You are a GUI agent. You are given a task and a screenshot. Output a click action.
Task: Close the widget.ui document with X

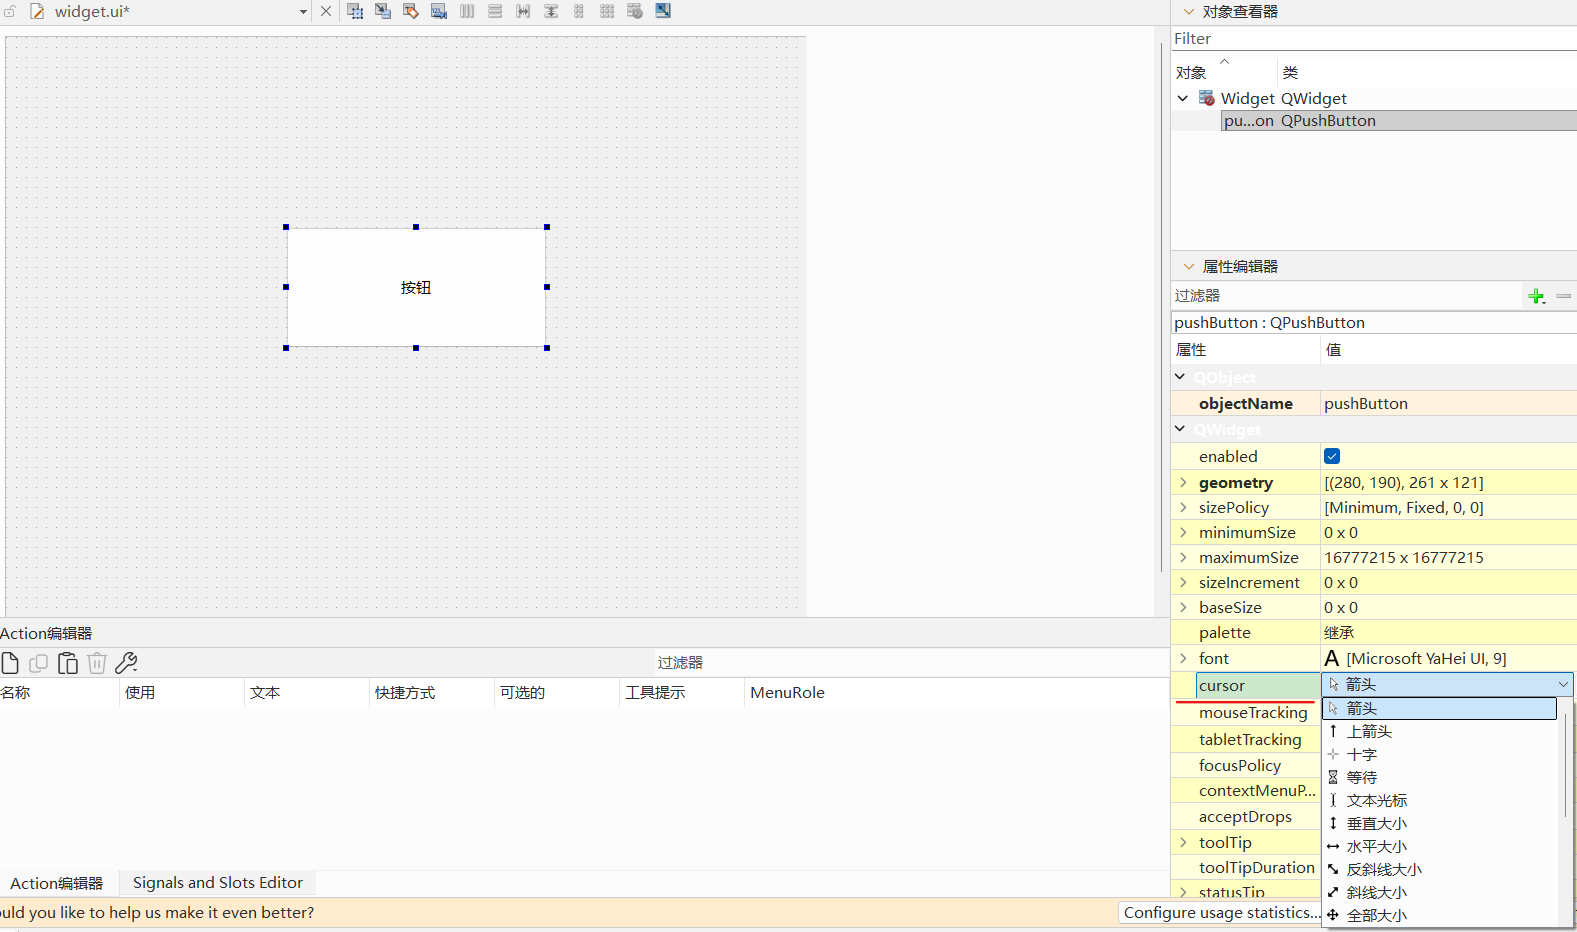point(326,11)
